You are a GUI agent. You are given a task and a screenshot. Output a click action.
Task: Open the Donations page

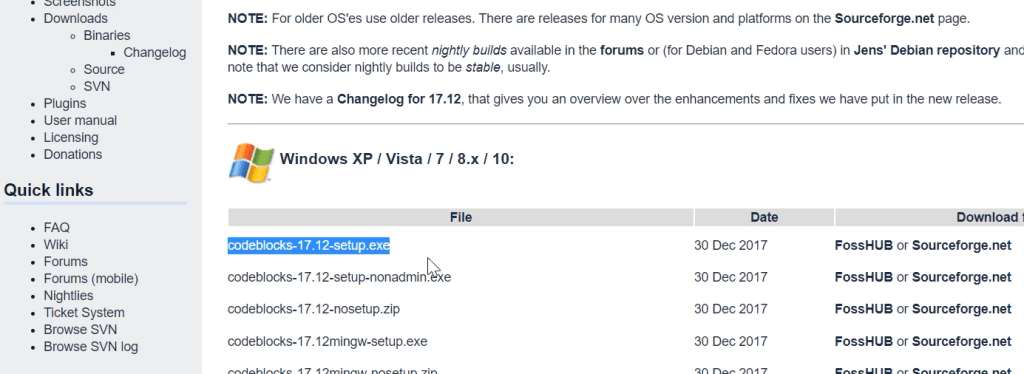click(x=73, y=154)
